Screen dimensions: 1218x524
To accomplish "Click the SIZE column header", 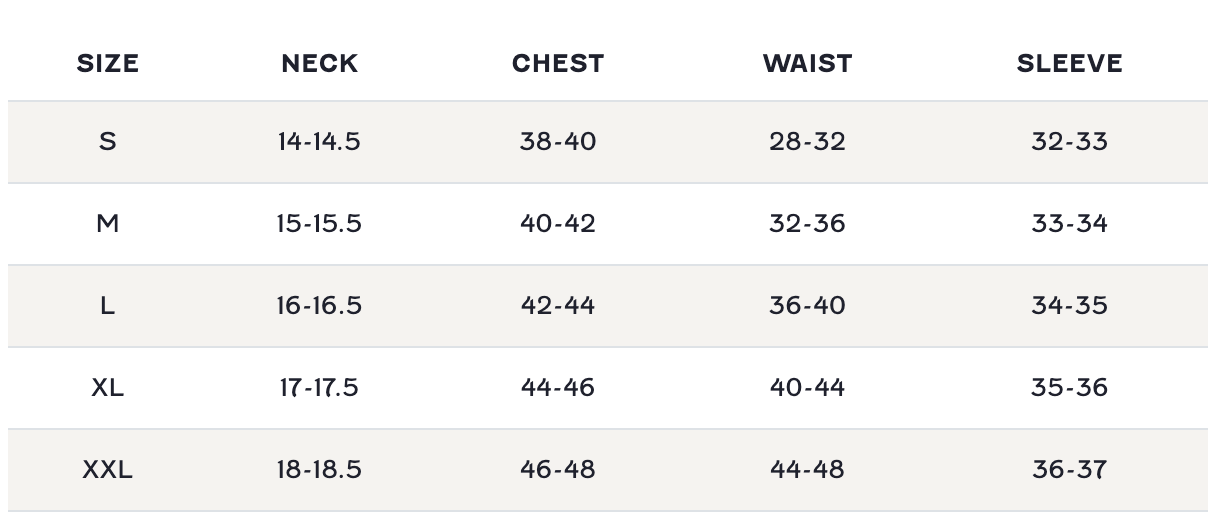I will point(108,63).
